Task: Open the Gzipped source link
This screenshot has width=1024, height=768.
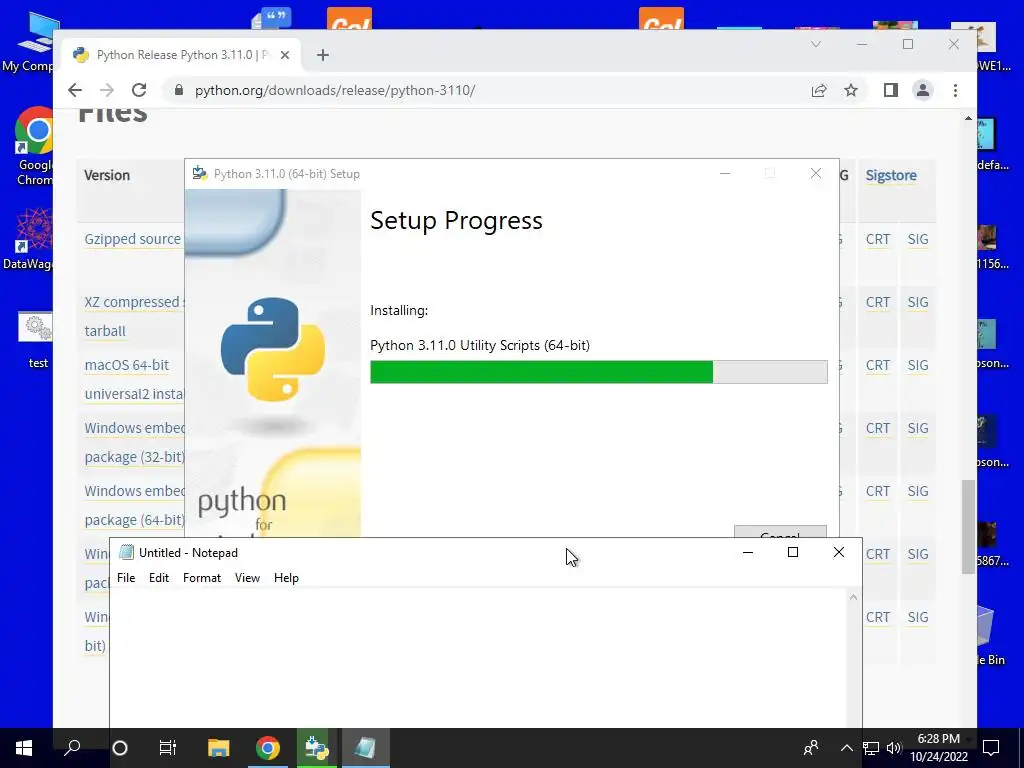Action: click(x=133, y=239)
